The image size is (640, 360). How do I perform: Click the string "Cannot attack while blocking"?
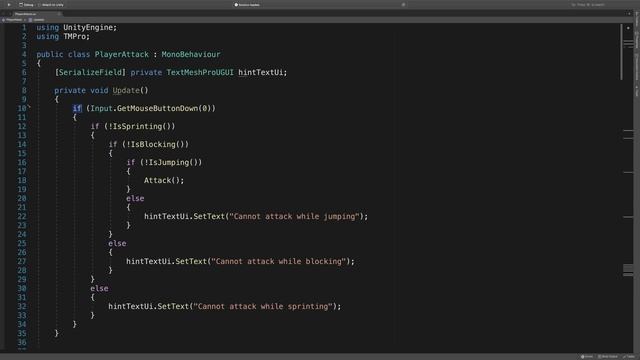278,261
